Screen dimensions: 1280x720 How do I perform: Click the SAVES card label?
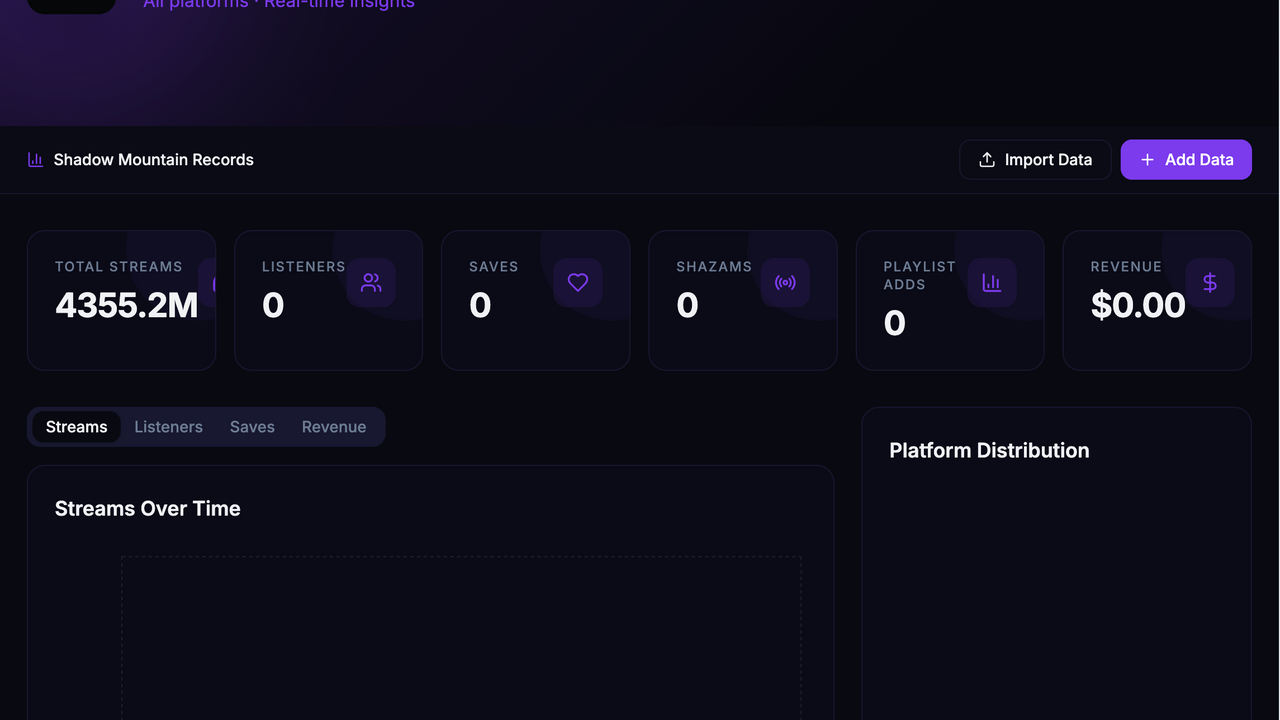pyautogui.click(x=494, y=267)
